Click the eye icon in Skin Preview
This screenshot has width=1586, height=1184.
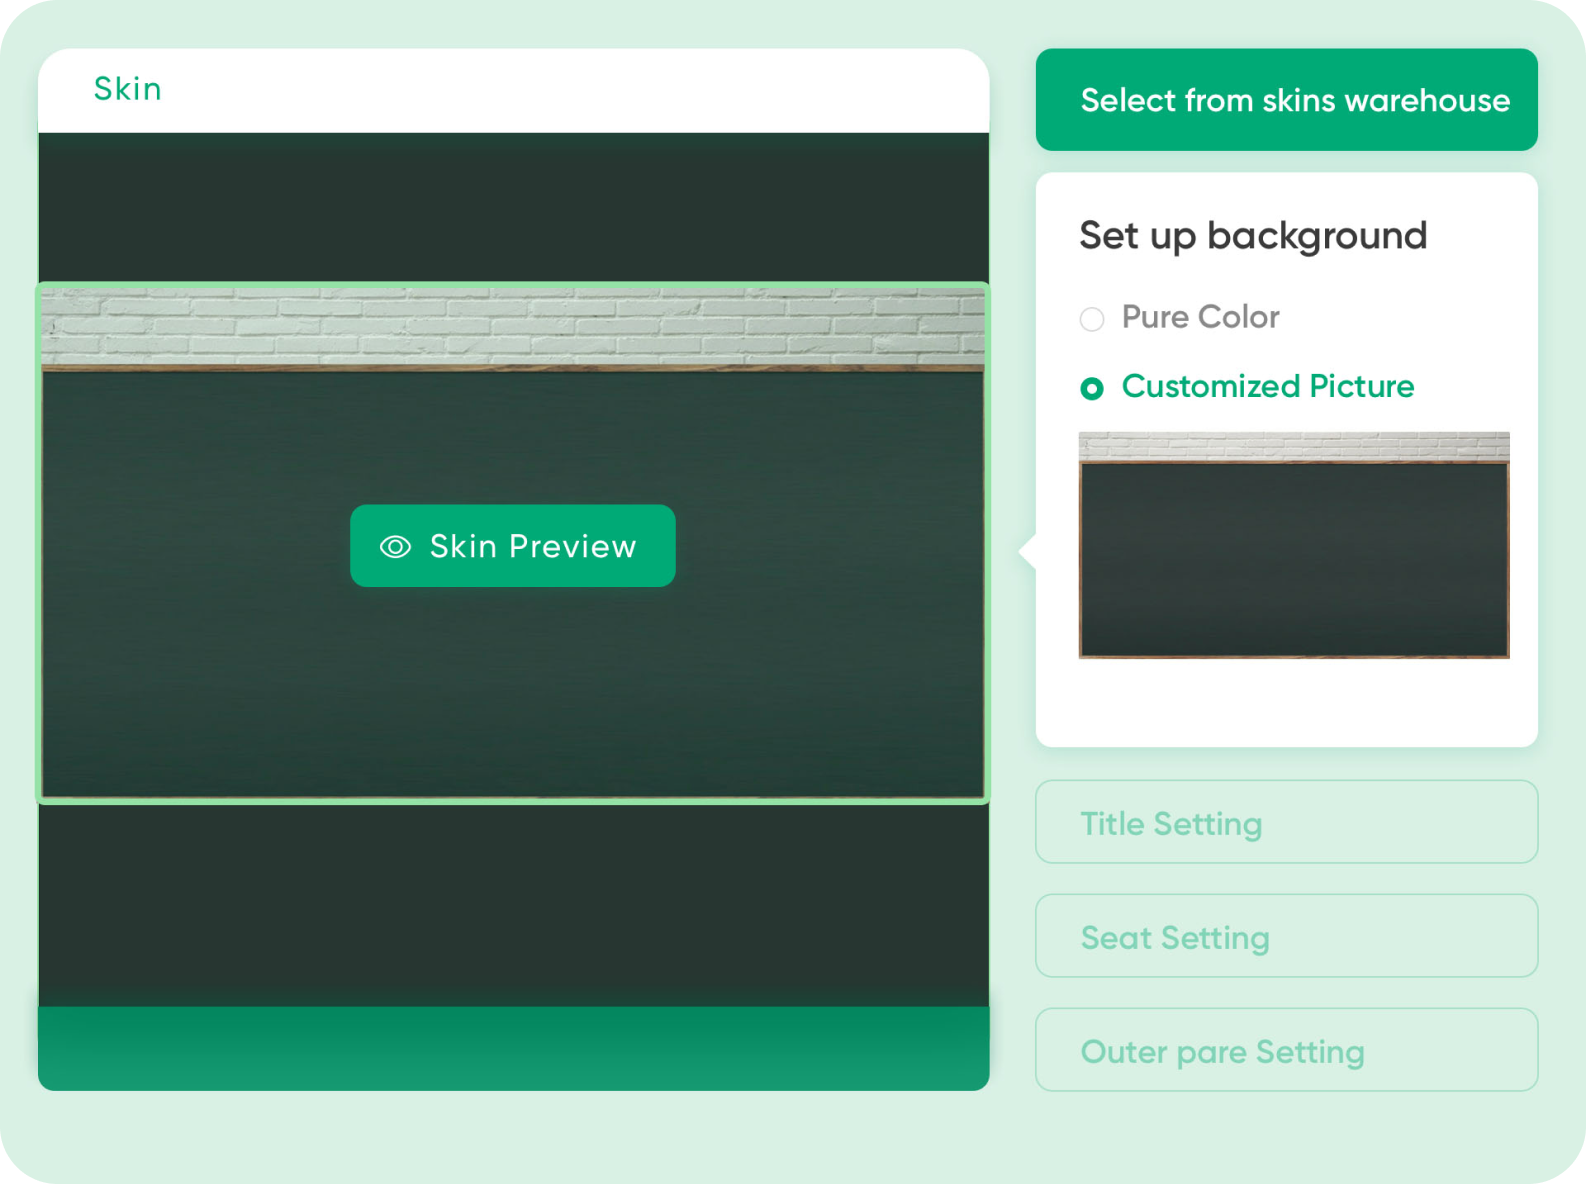tap(395, 547)
